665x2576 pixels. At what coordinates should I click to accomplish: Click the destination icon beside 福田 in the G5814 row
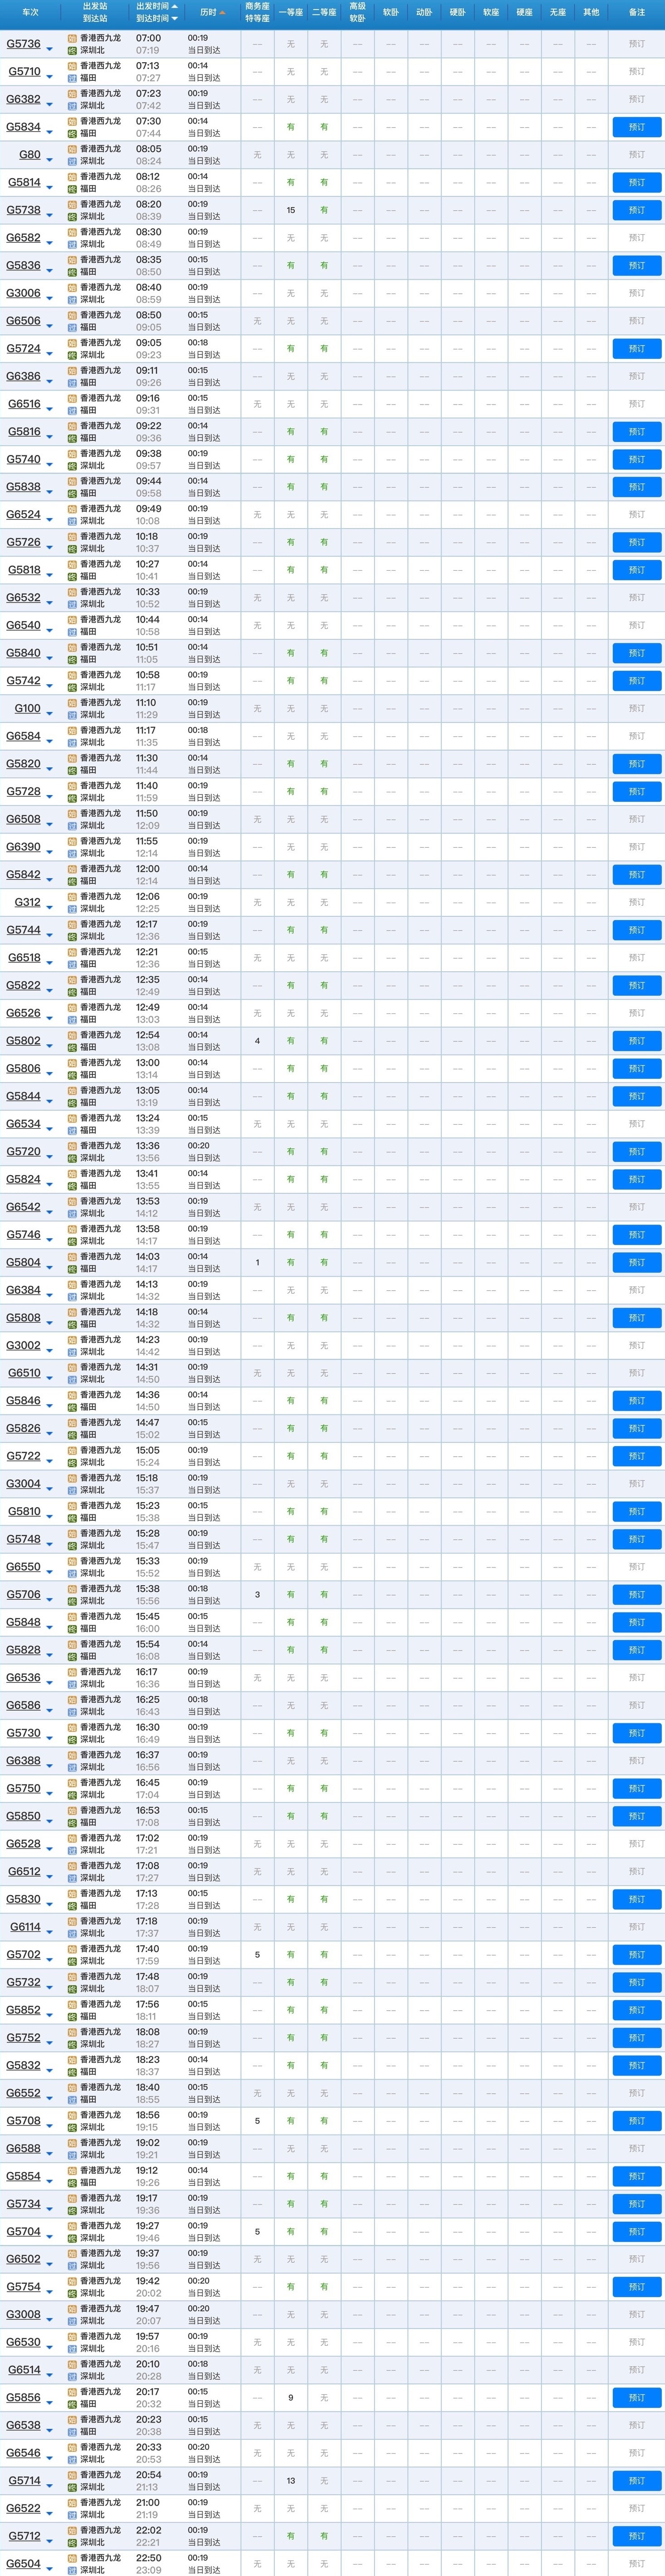tap(72, 189)
